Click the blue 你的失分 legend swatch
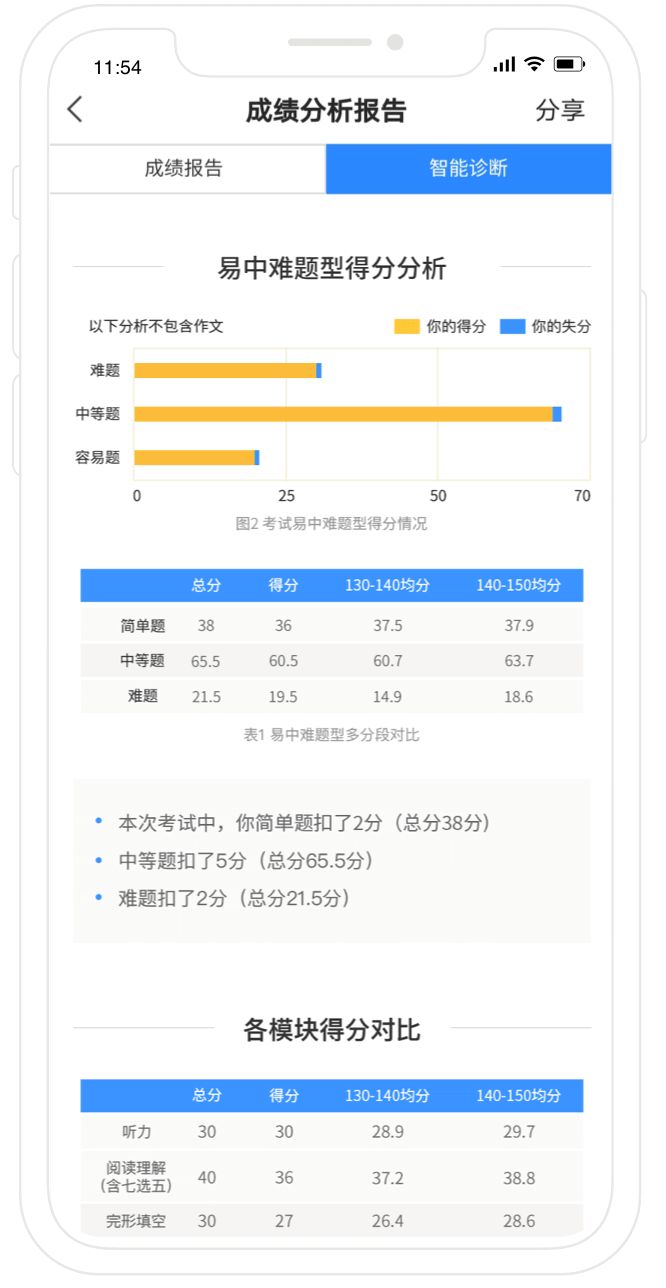Screen dimensions: 666x1288 click(512, 327)
